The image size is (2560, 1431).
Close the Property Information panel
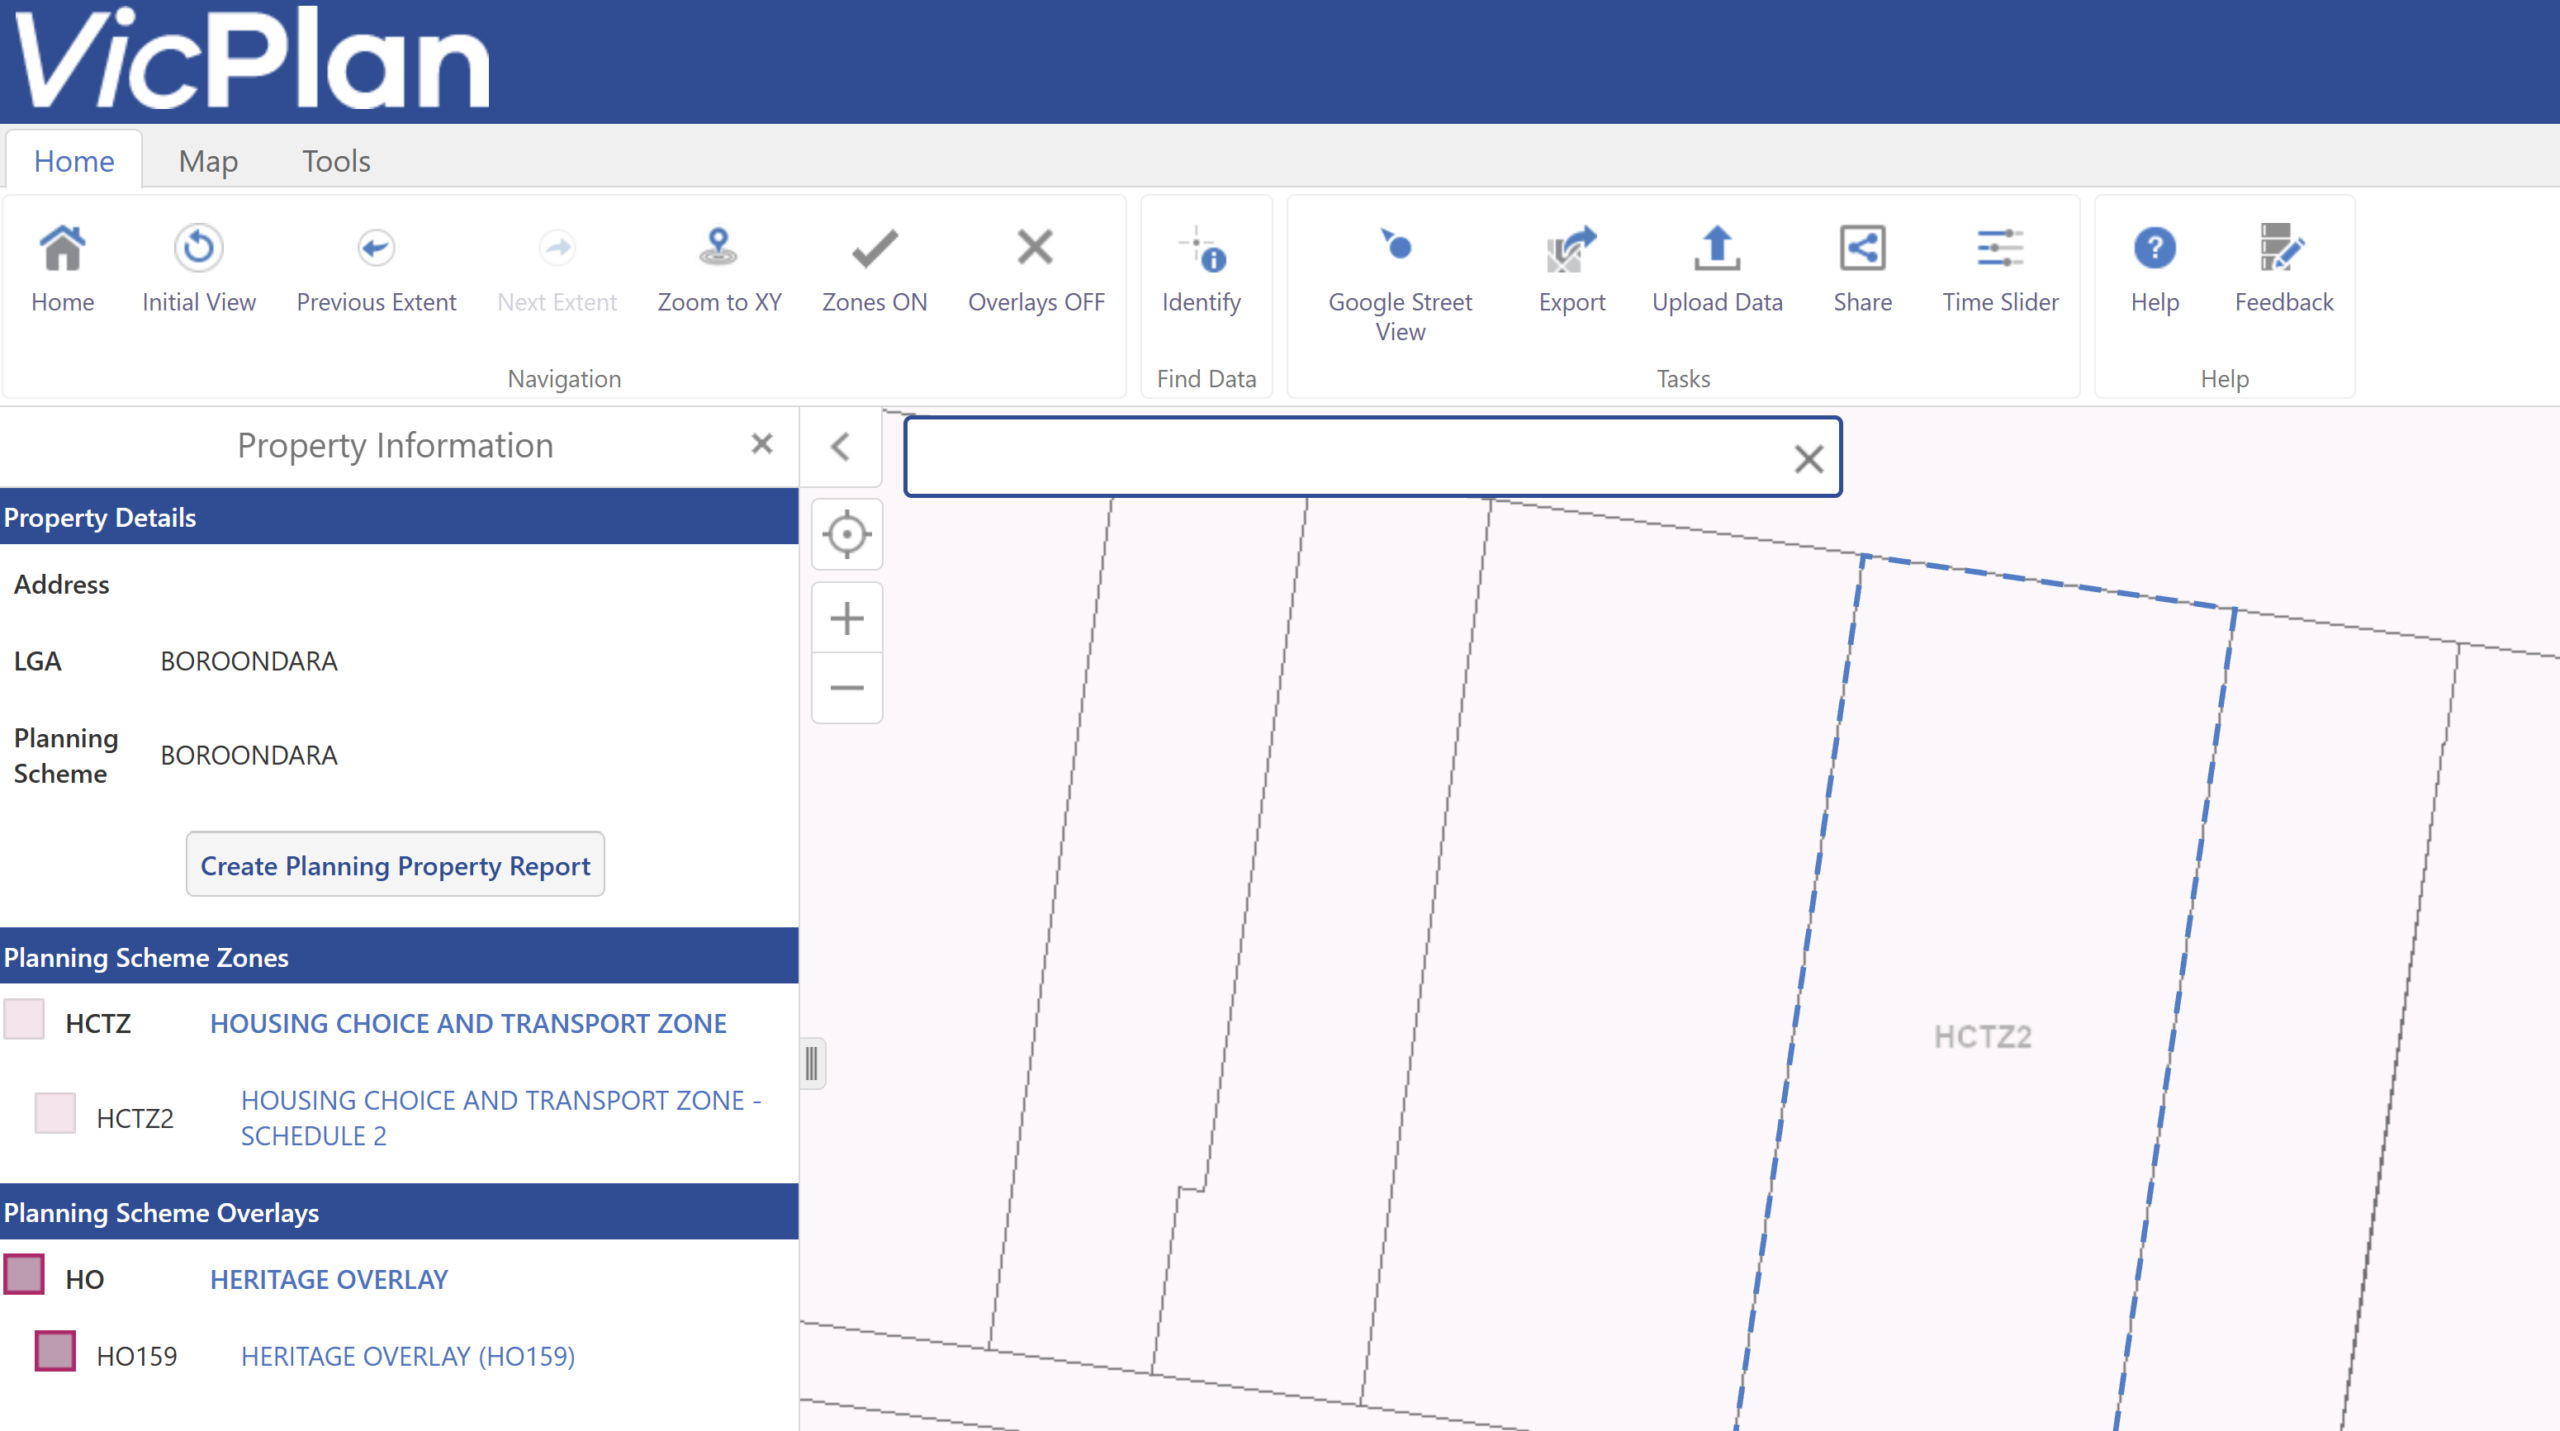pos(762,444)
